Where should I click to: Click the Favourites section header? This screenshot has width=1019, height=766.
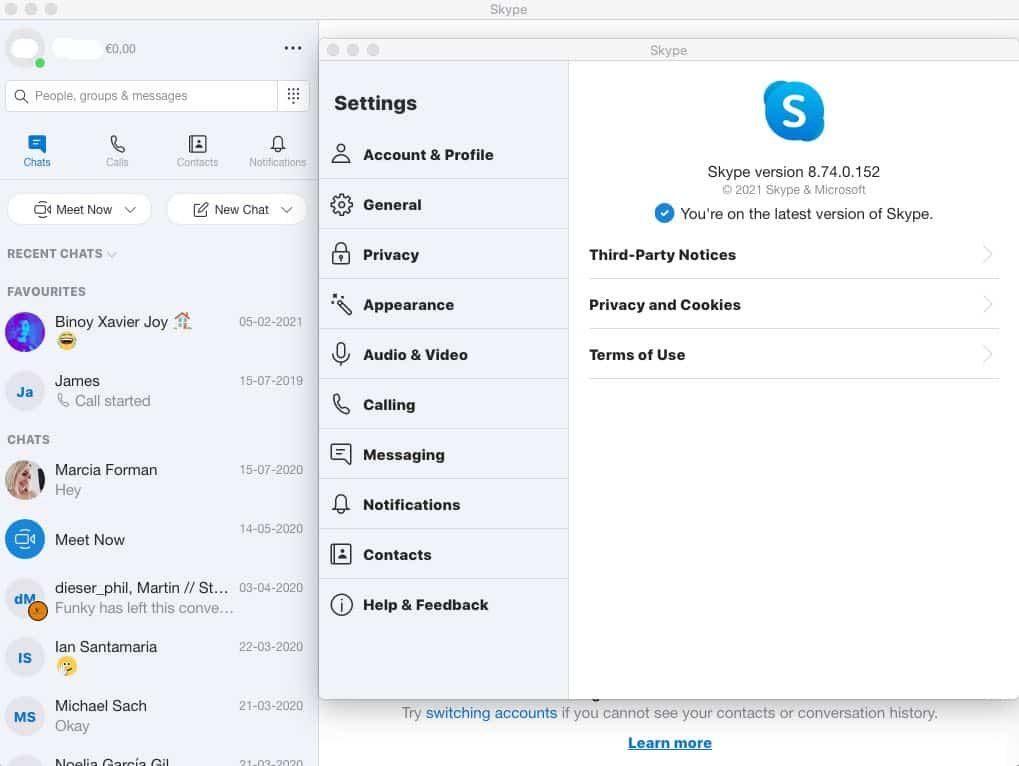coord(46,291)
